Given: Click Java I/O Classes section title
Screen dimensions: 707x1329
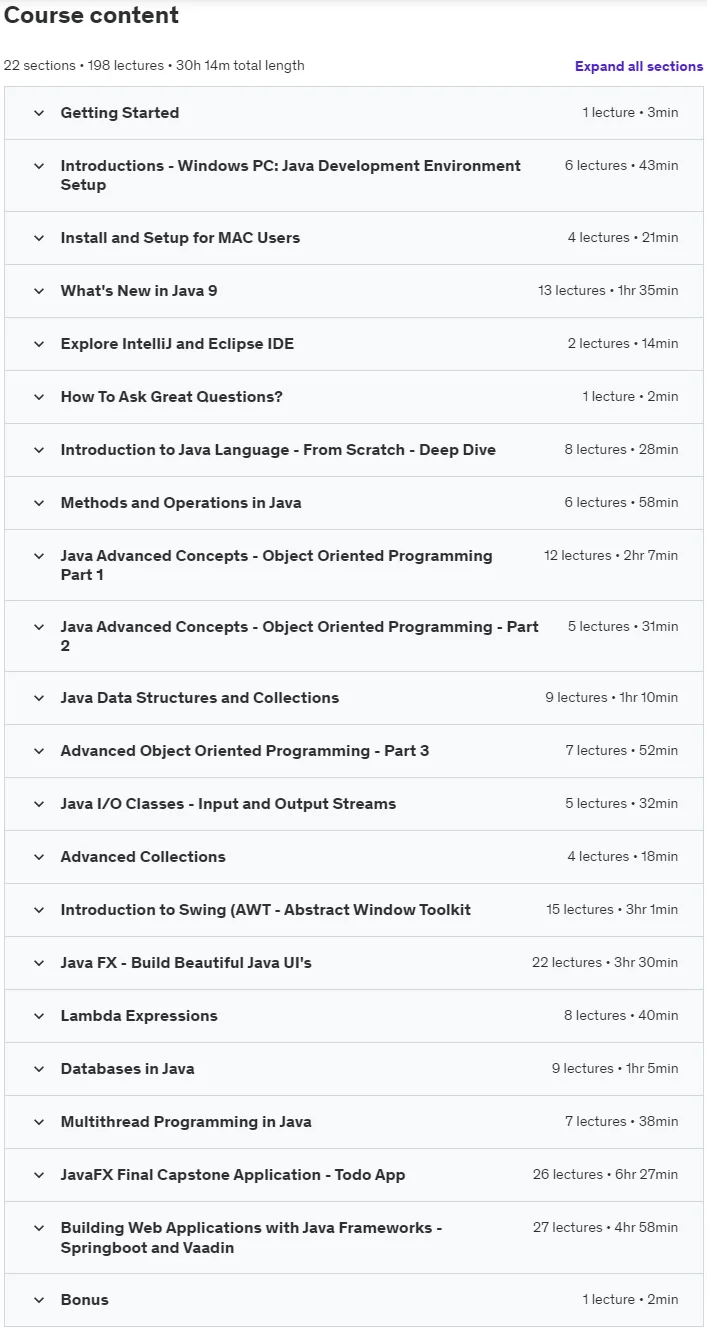Looking at the screenshot, I should point(228,804).
